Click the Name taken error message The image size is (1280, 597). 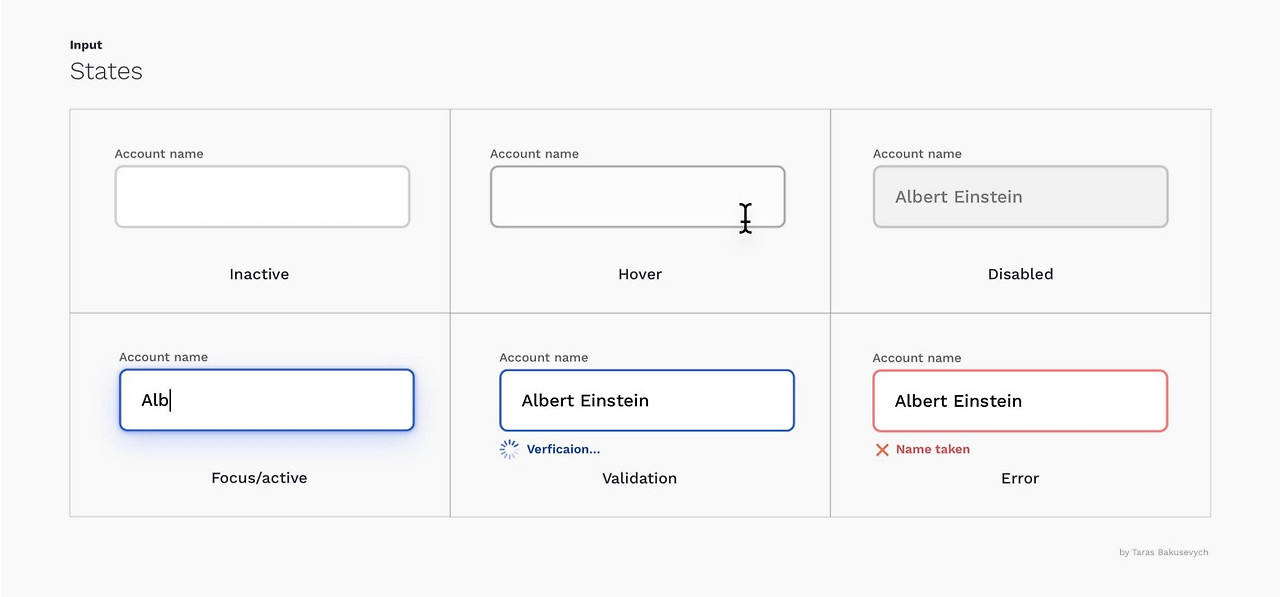pos(931,449)
